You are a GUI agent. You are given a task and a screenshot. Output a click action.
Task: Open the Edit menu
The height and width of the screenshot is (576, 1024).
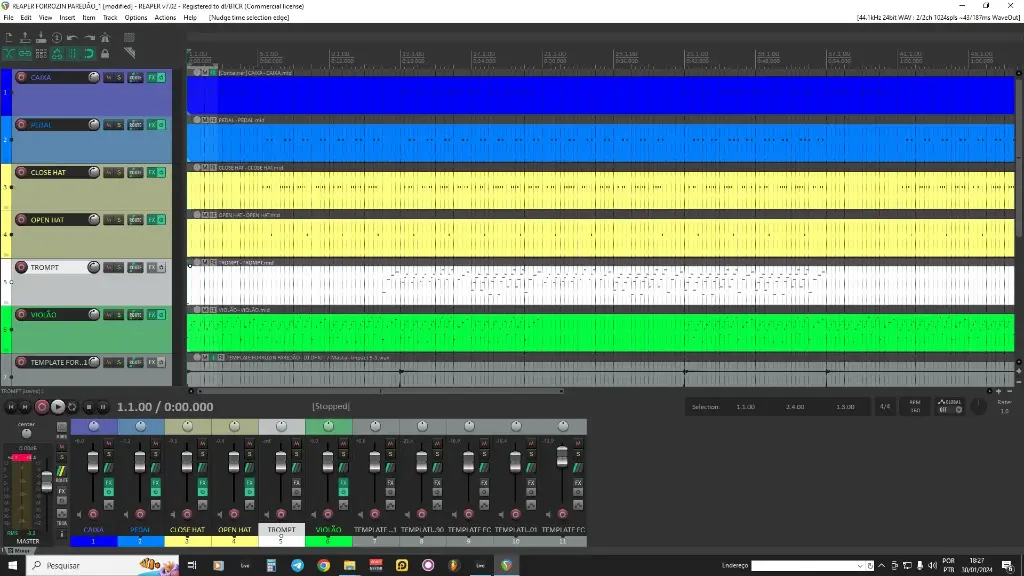pyautogui.click(x=26, y=18)
